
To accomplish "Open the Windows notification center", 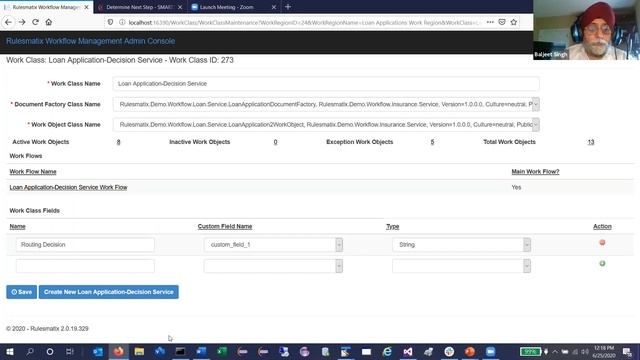I will click(x=627, y=351).
